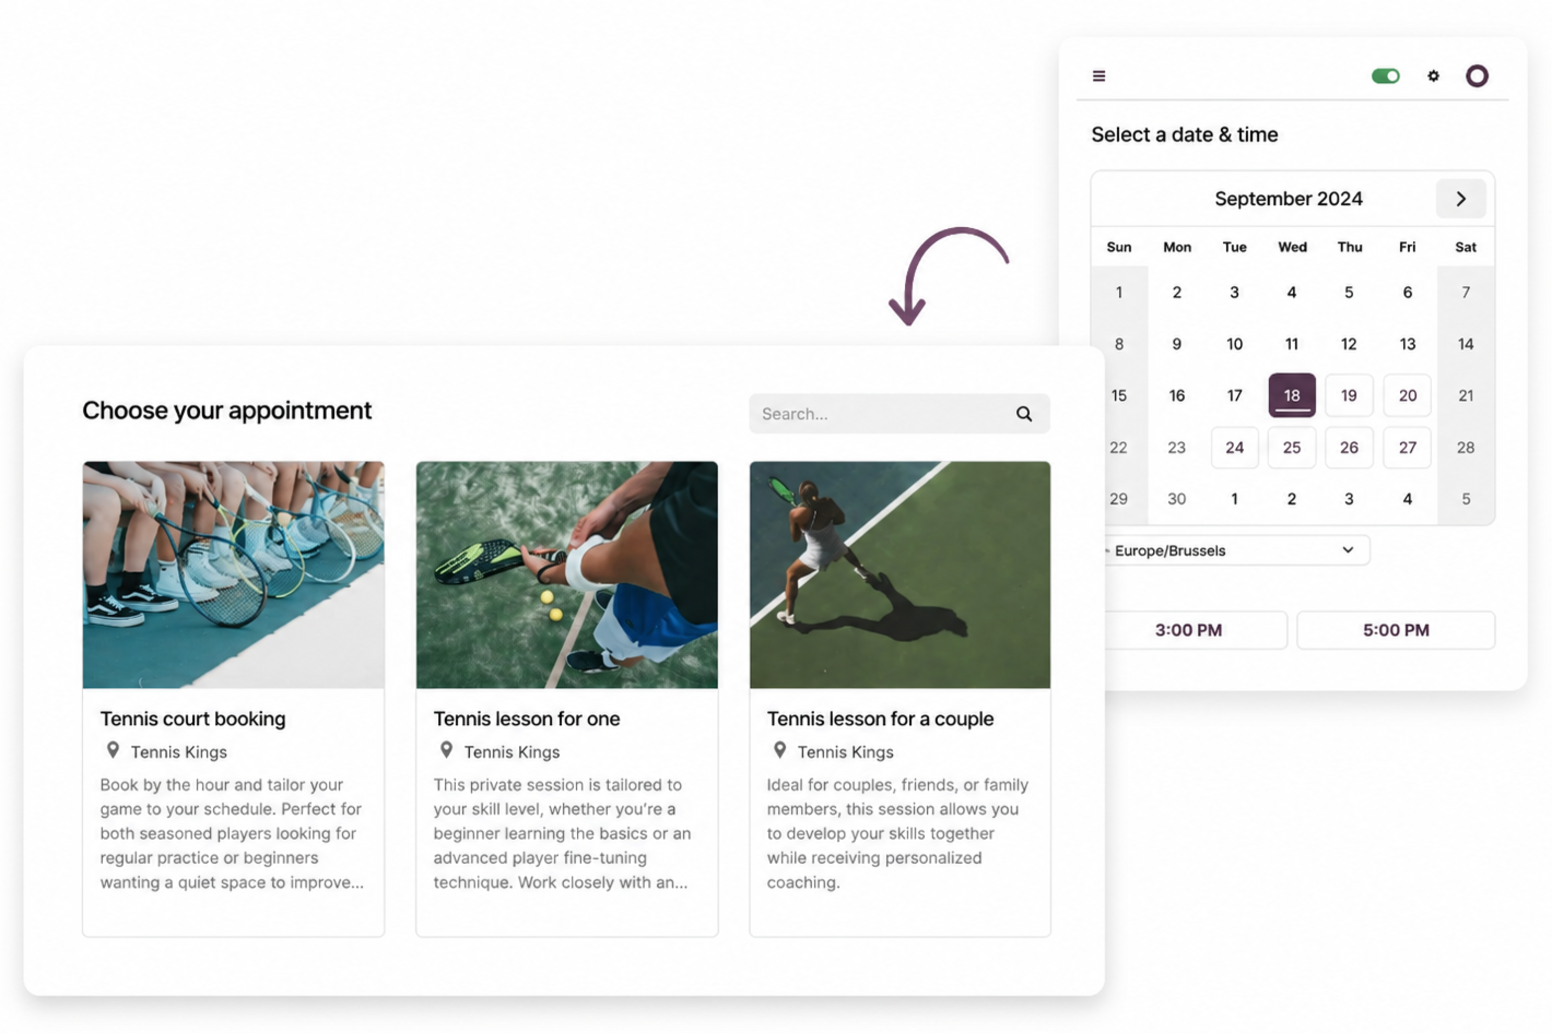The width and height of the screenshot is (1552, 1033).
Task: Choose September 27 date
Action: coord(1407,447)
